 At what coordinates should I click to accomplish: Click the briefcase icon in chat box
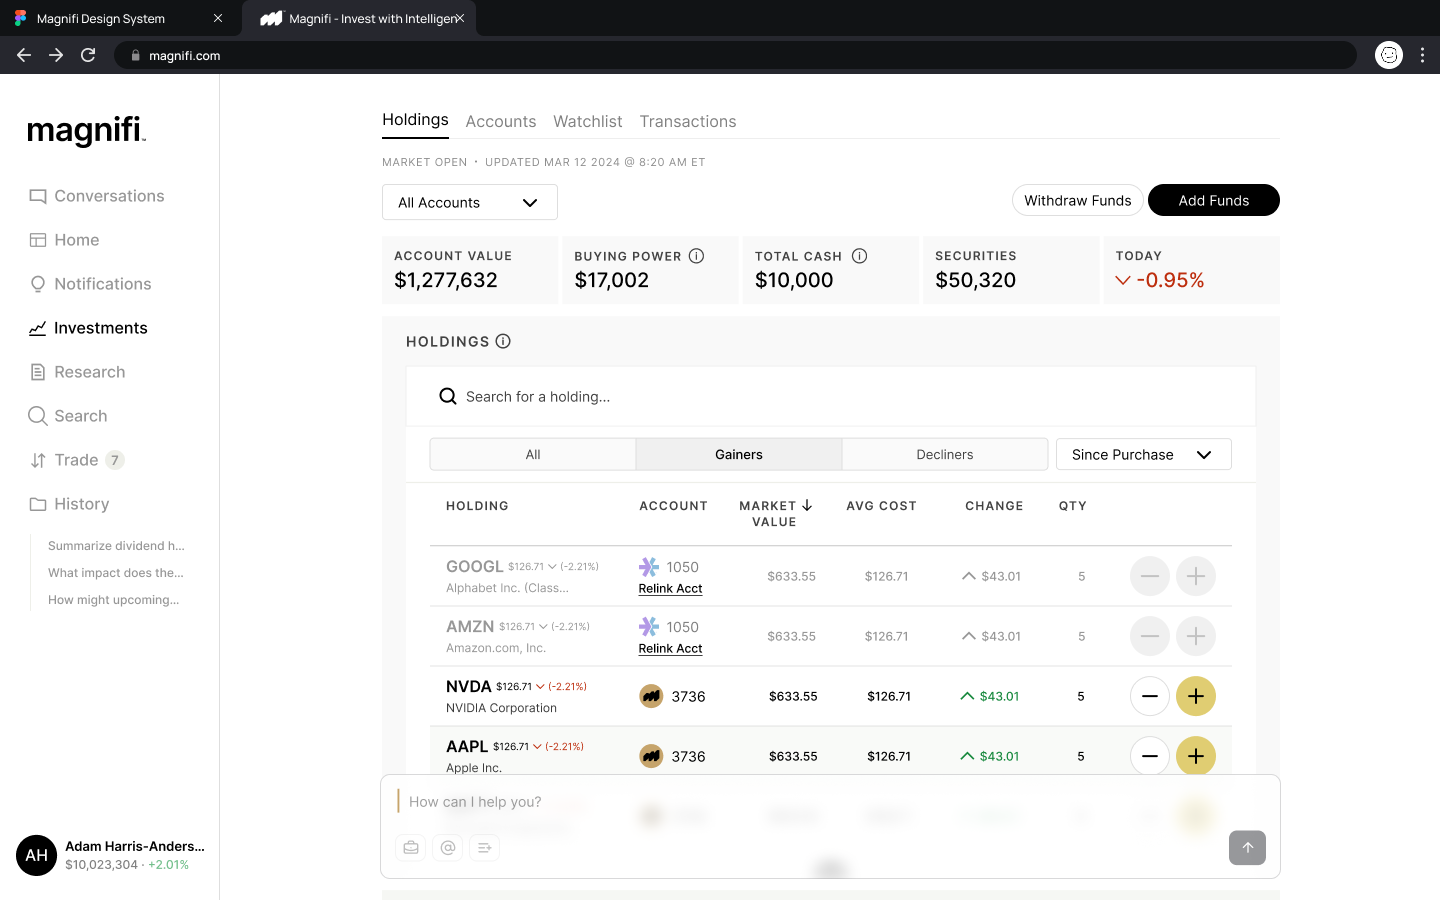(411, 847)
